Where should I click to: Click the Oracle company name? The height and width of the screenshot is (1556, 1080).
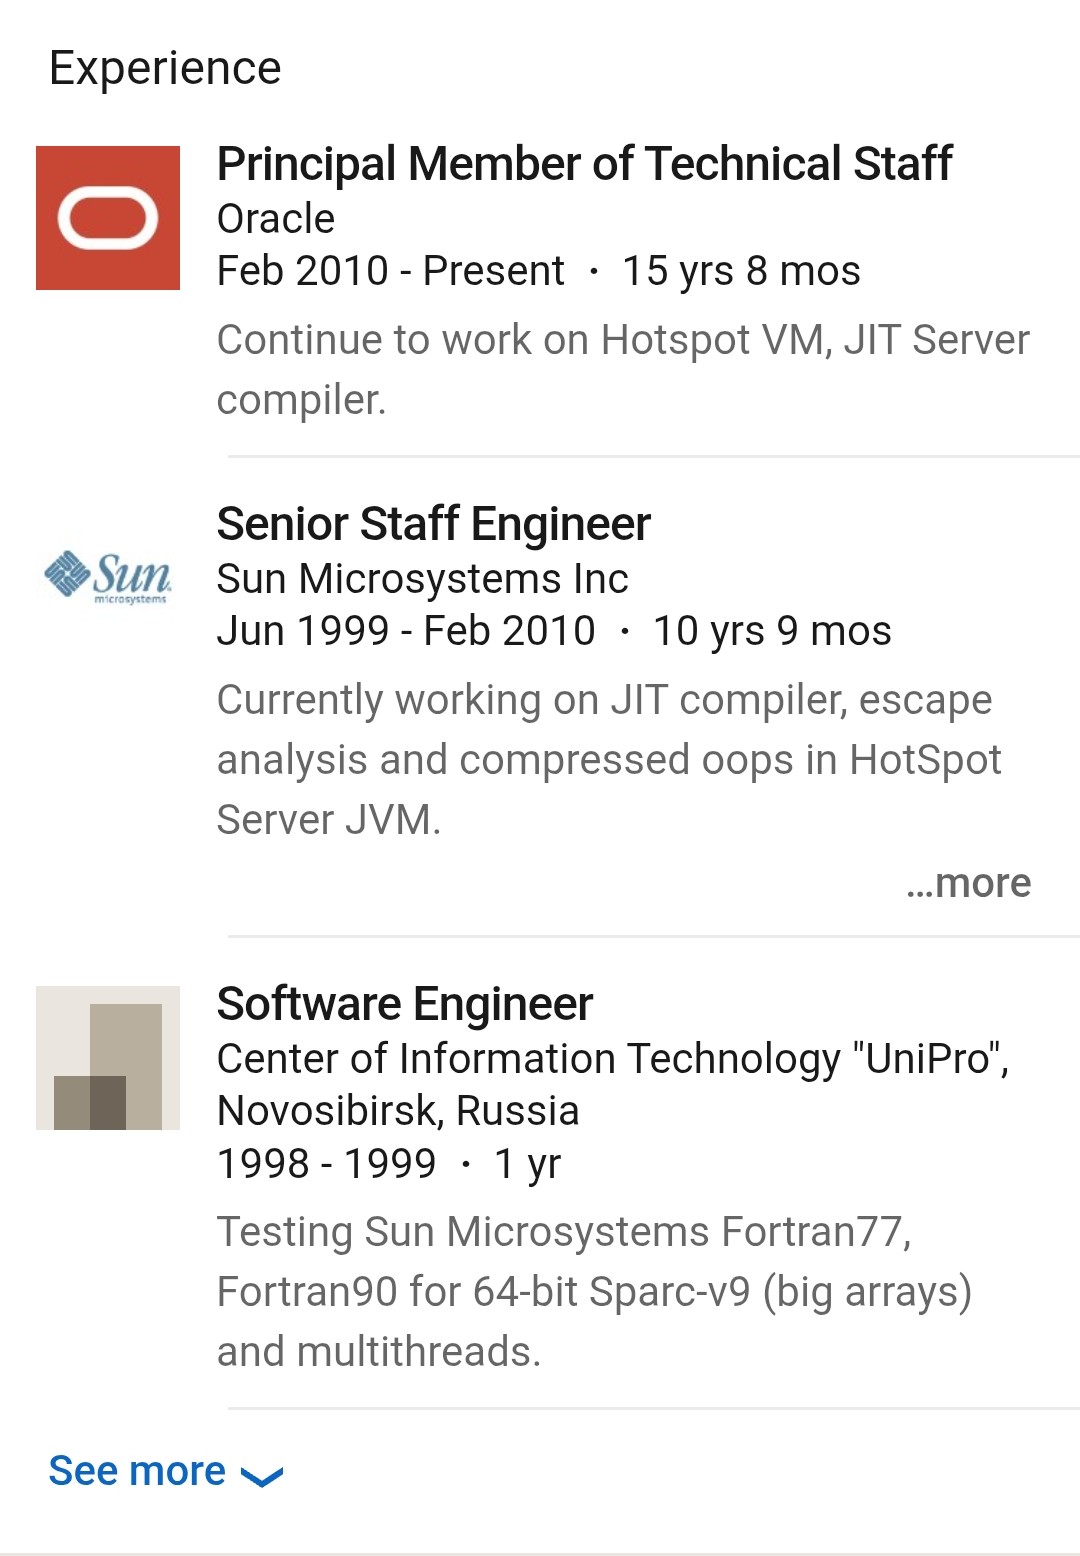(276, 219)
